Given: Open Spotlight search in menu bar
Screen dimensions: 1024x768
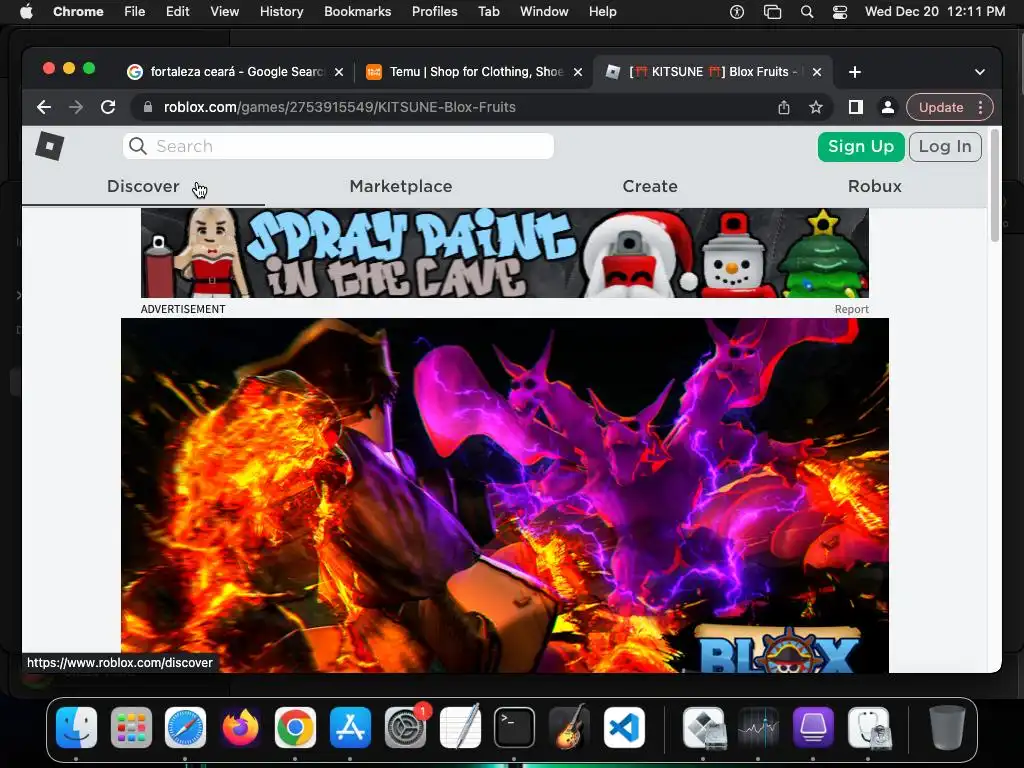Looking at the screenshot, I should [807, 12].
